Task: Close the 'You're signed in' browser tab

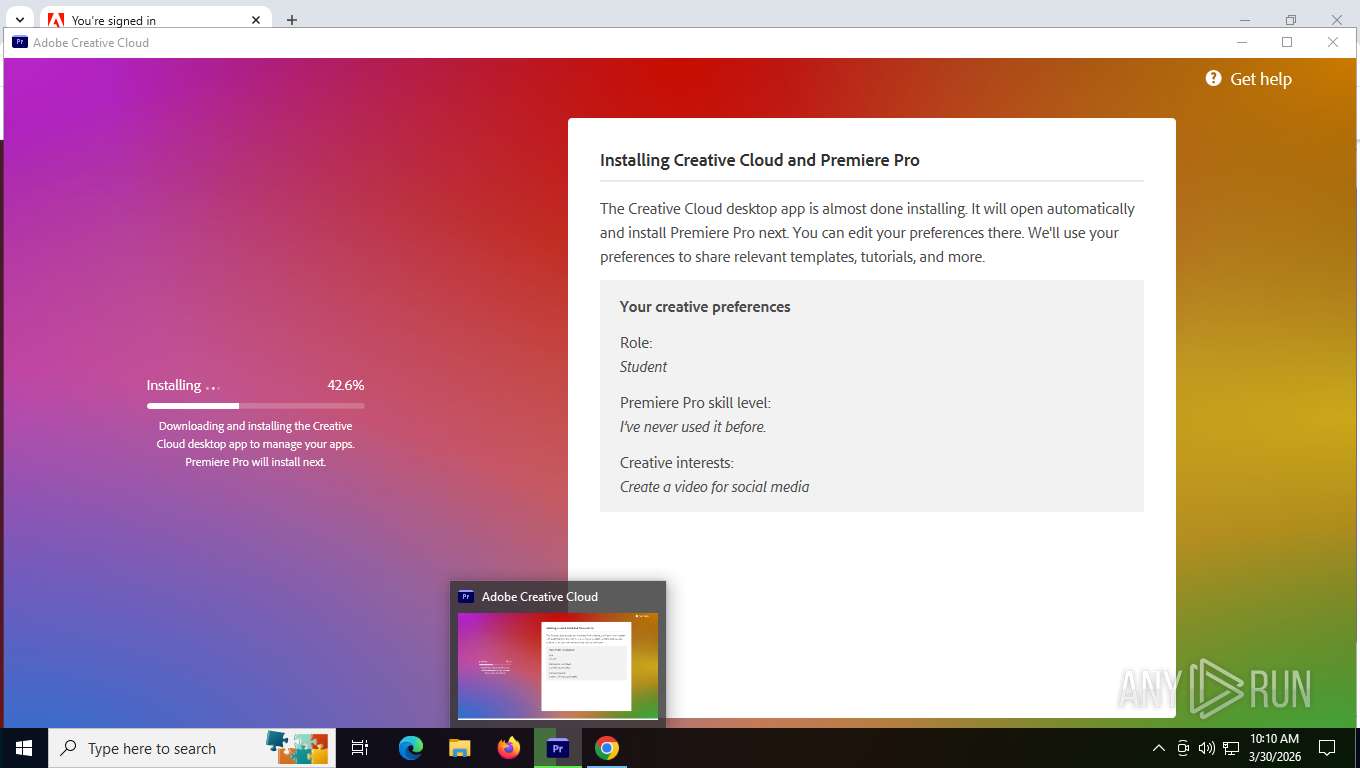Action: pyautogui.click(x=256, y=19)
